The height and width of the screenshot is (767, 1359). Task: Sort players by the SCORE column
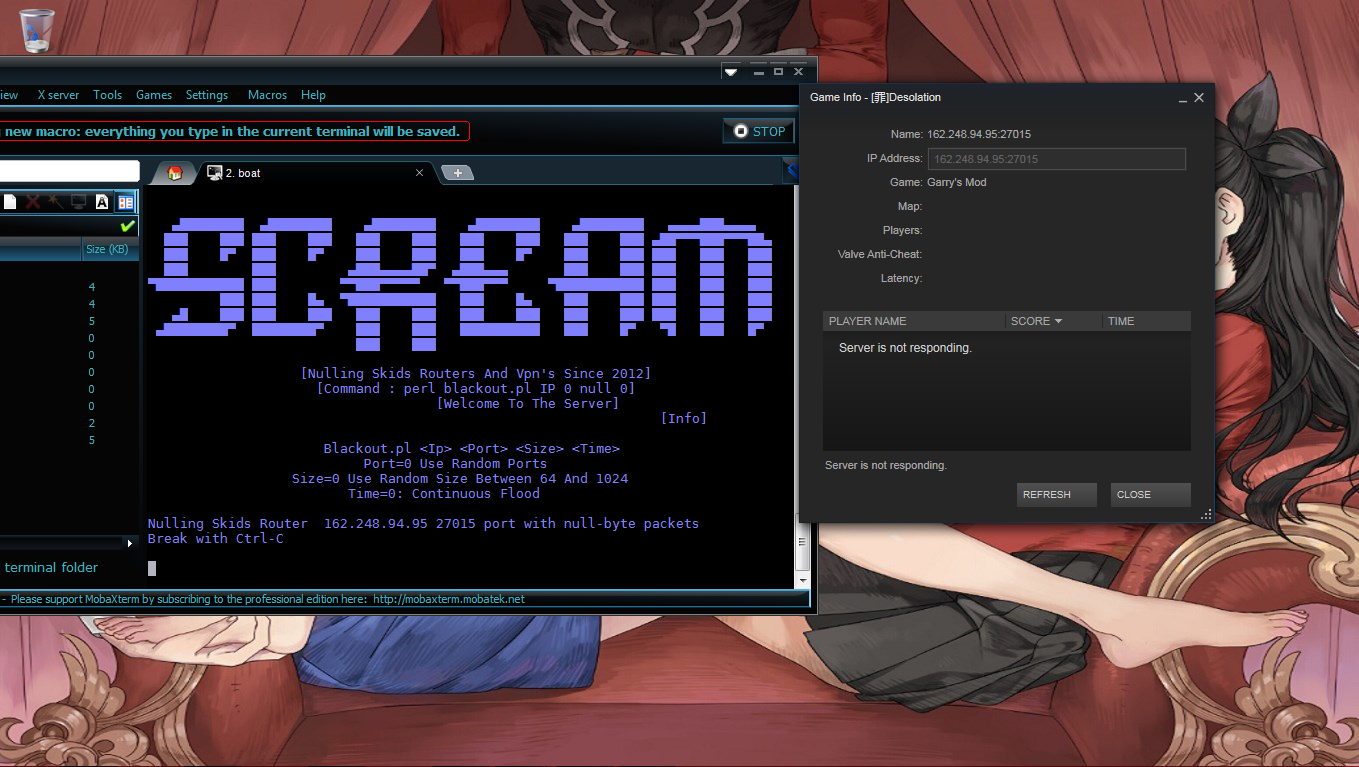1054,321
